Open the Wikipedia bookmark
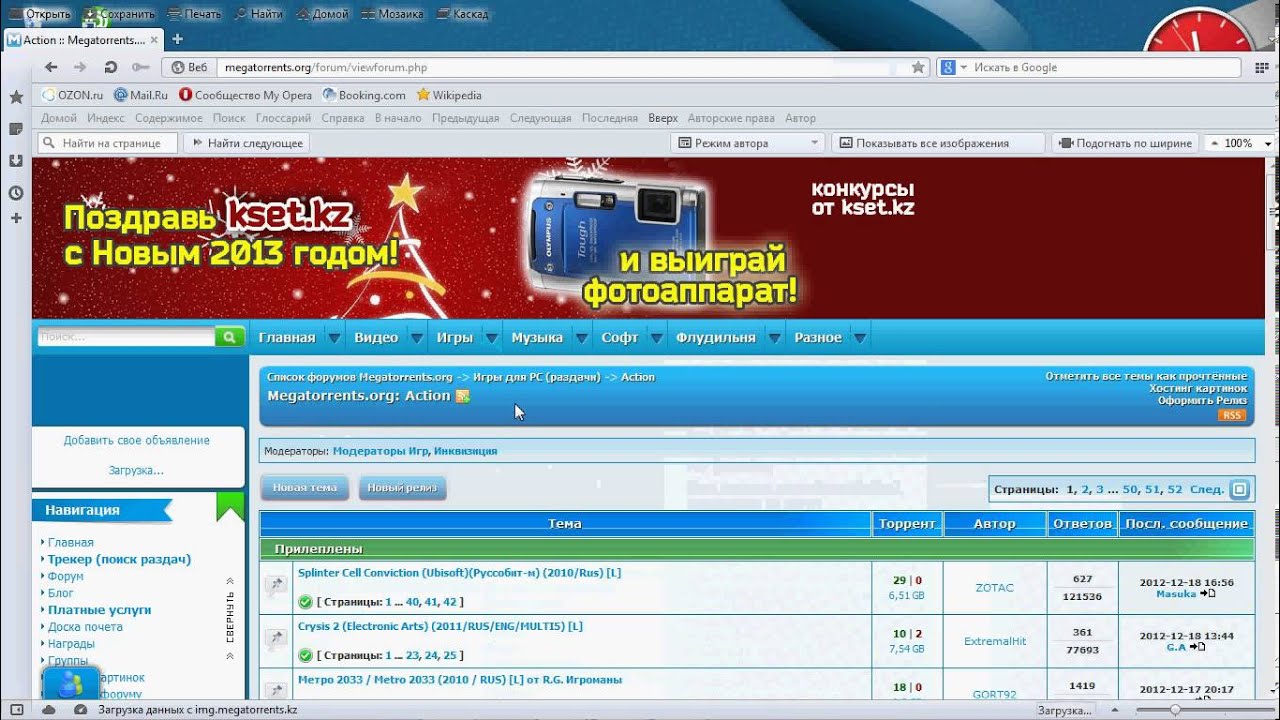Viewport: 1280px width, 720px height. click(x=449, y=95)
